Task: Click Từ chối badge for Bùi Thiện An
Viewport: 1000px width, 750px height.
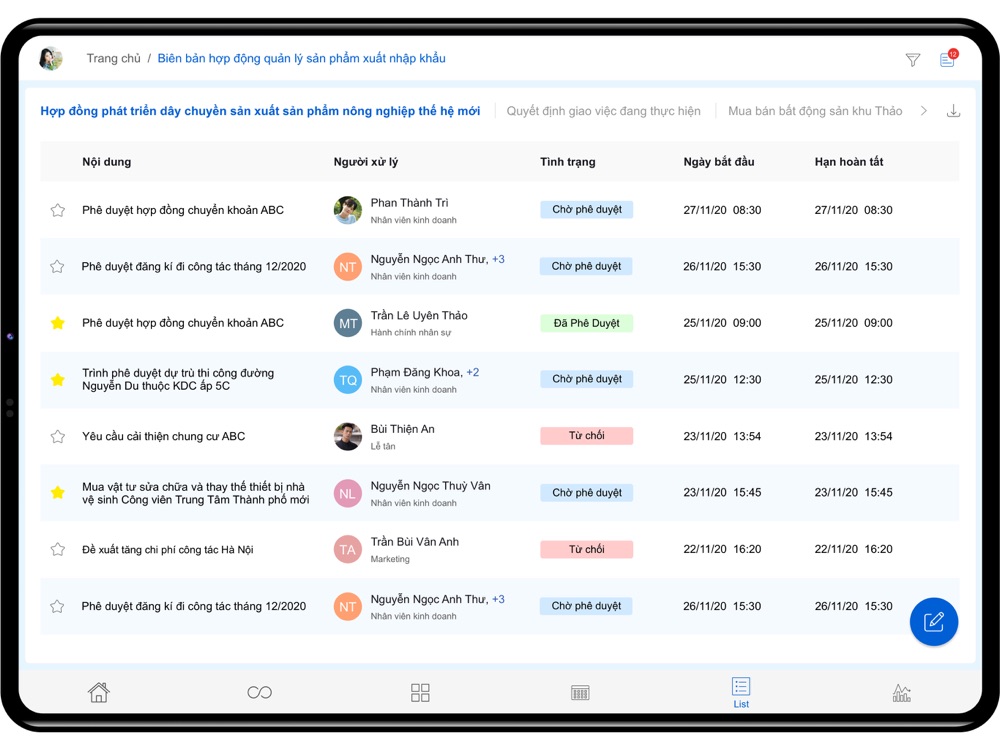Action: (587, 436)
